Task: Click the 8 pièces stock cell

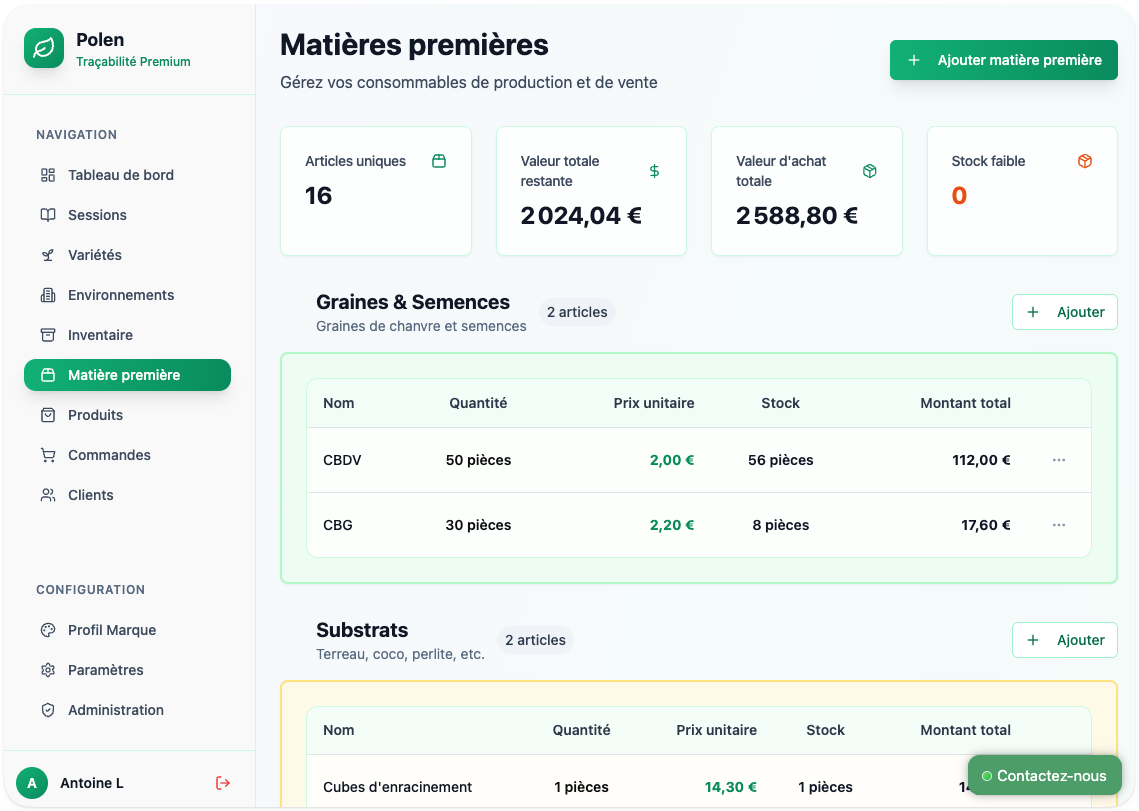Action: click(780, 525)
